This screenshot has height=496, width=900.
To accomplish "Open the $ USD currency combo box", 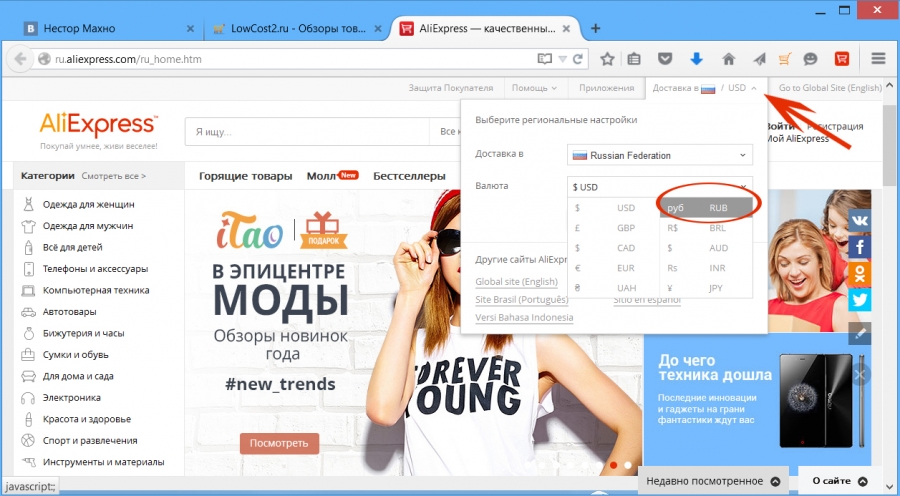I will [660, 187].
